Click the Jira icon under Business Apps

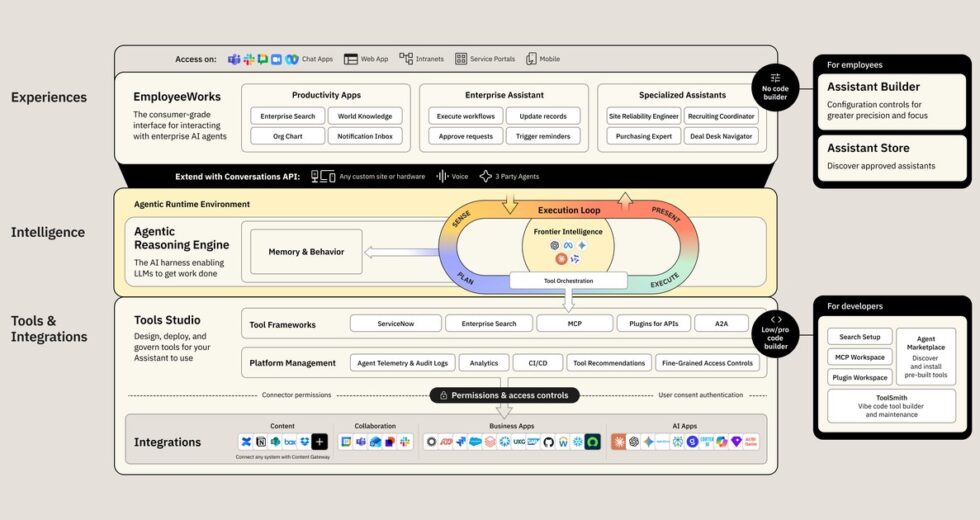[461, 442]
